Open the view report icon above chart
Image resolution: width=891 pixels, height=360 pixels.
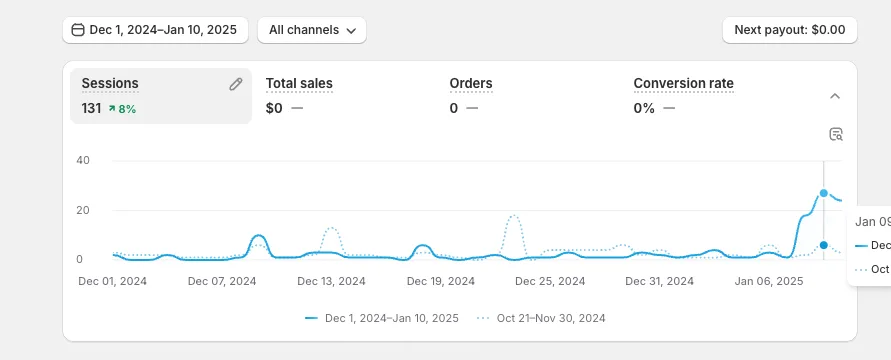[835, 135]
